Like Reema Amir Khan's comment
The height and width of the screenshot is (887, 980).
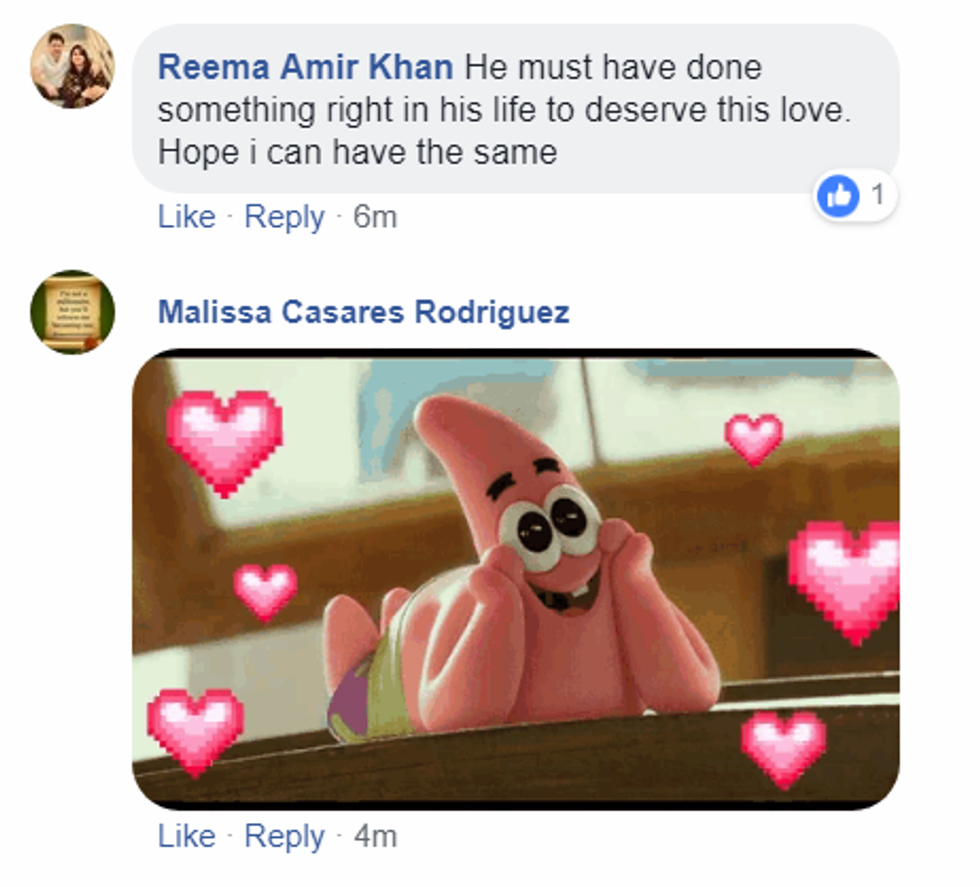186,217
